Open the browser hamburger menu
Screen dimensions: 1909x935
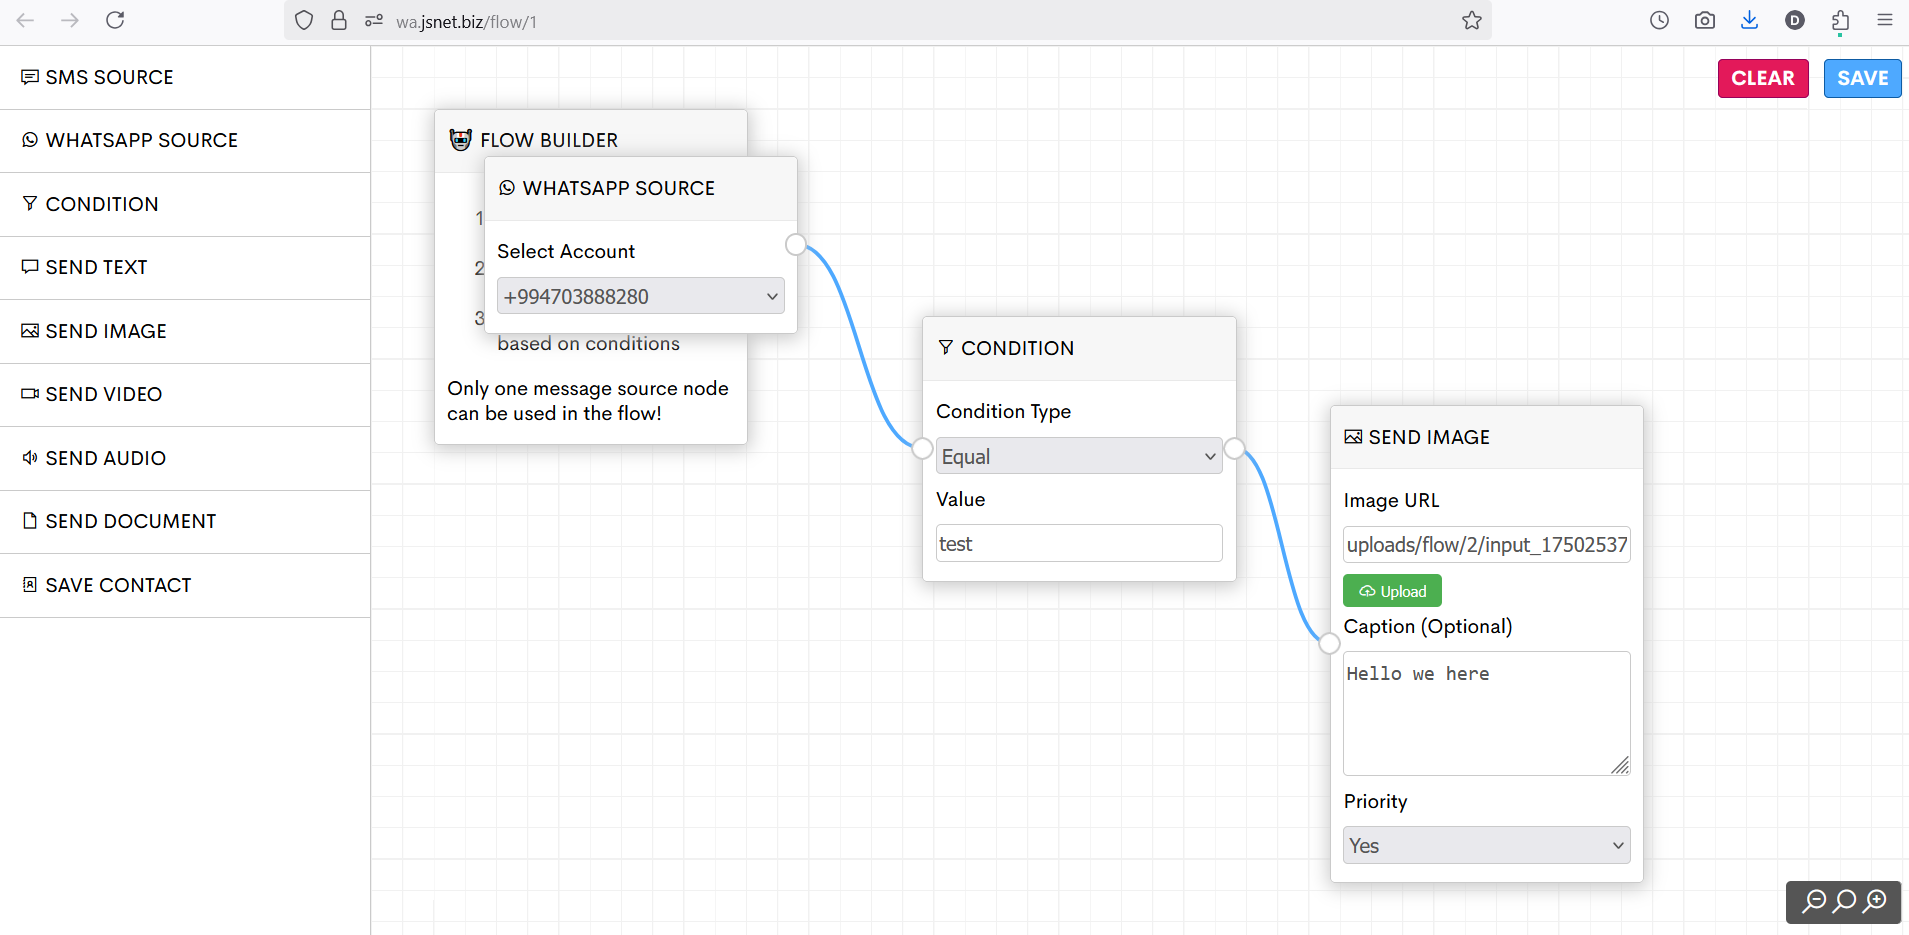coord(1885,20)
